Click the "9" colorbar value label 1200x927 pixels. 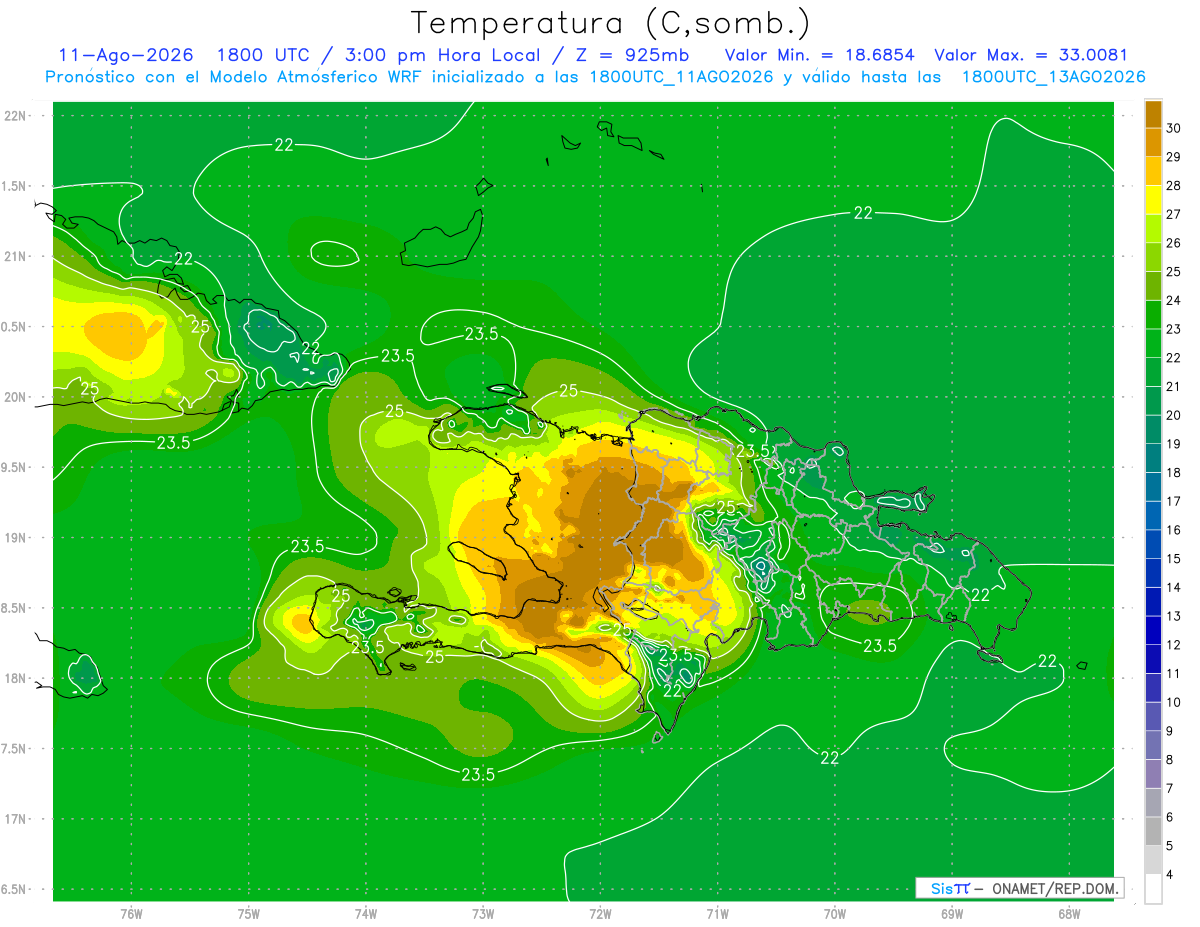[1170, 731]
